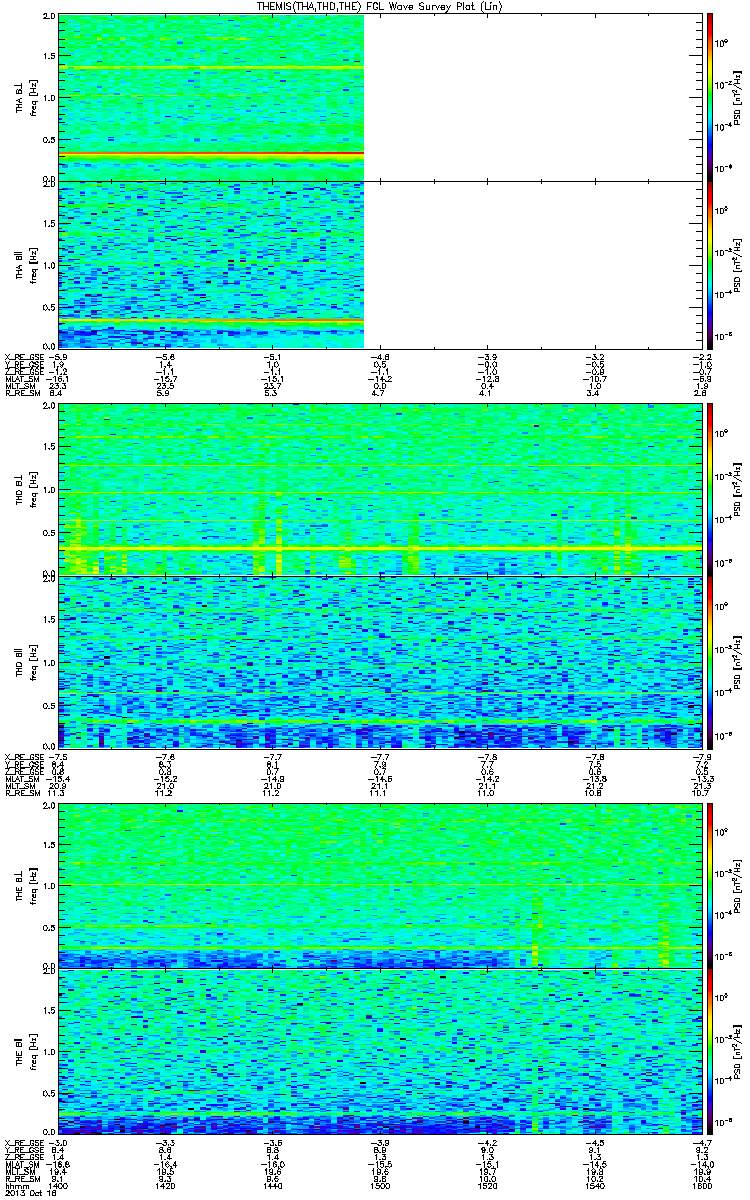Click the PSD color bar beside THA B-perpendicular
The image size is (750, 1200).
(710, 97)
